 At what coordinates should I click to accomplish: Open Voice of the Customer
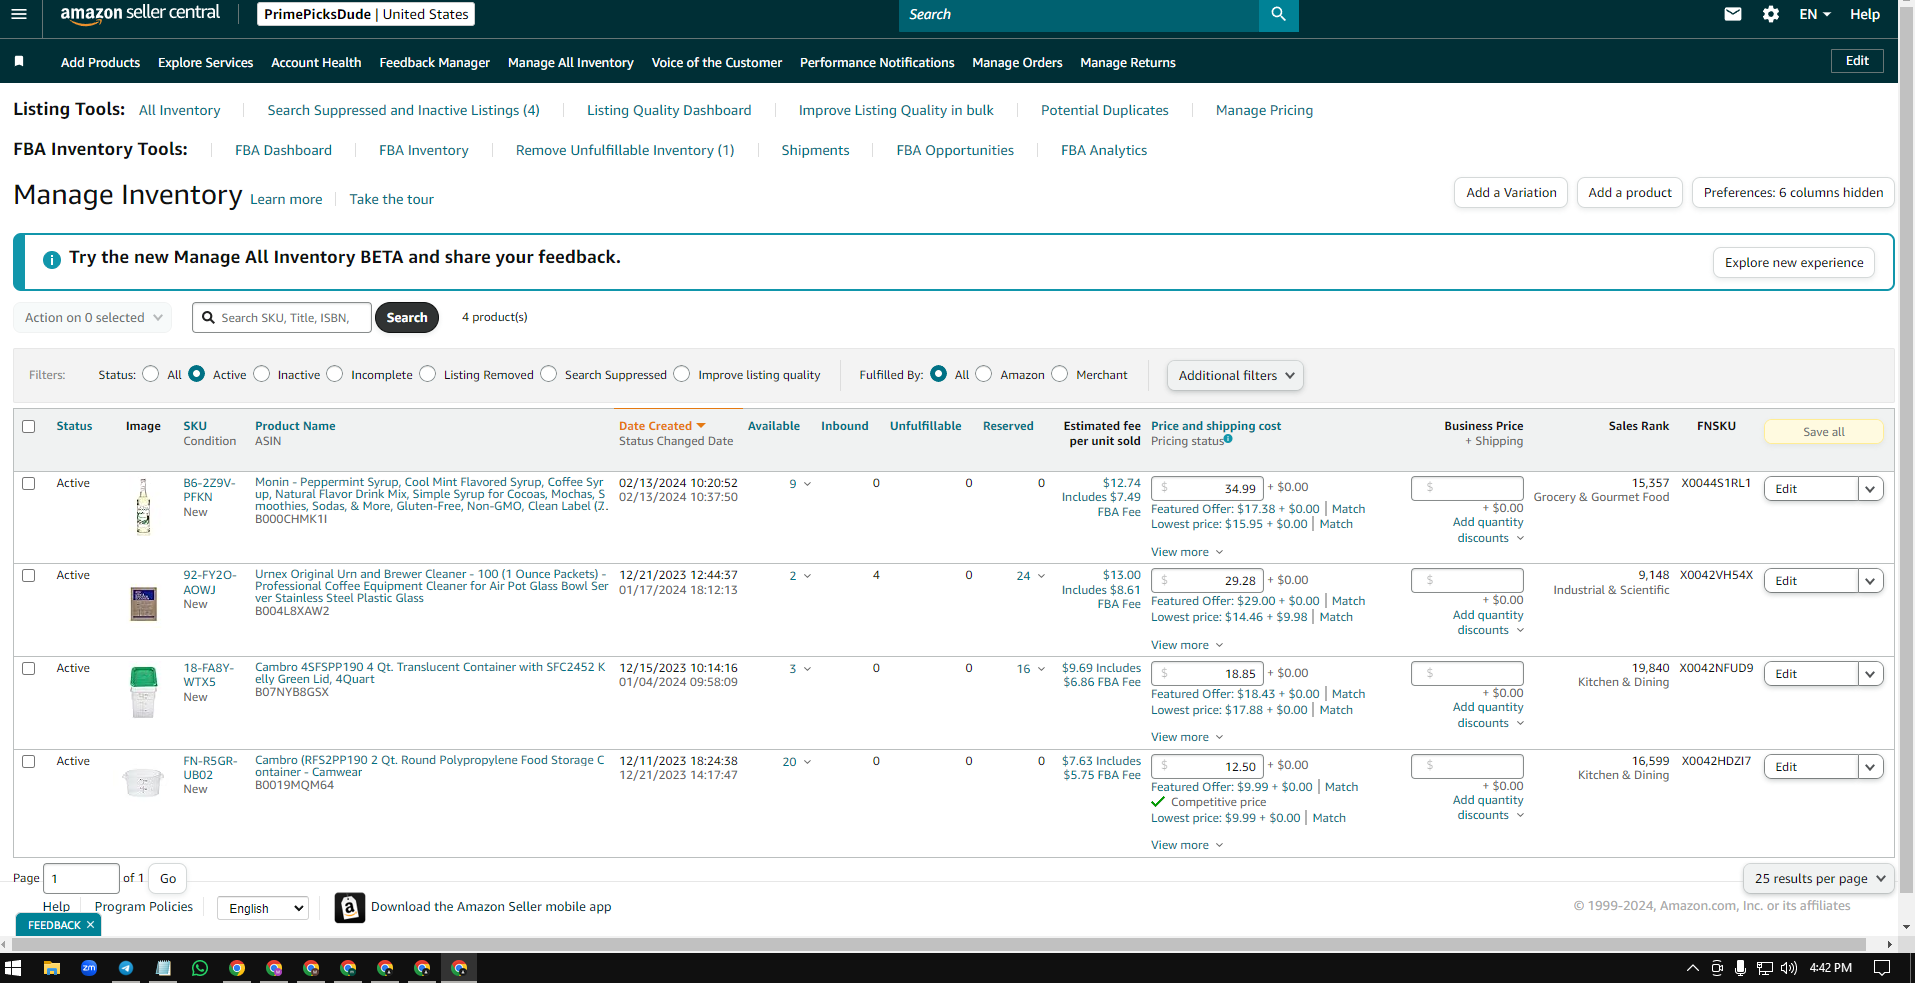tap(716, 62)
